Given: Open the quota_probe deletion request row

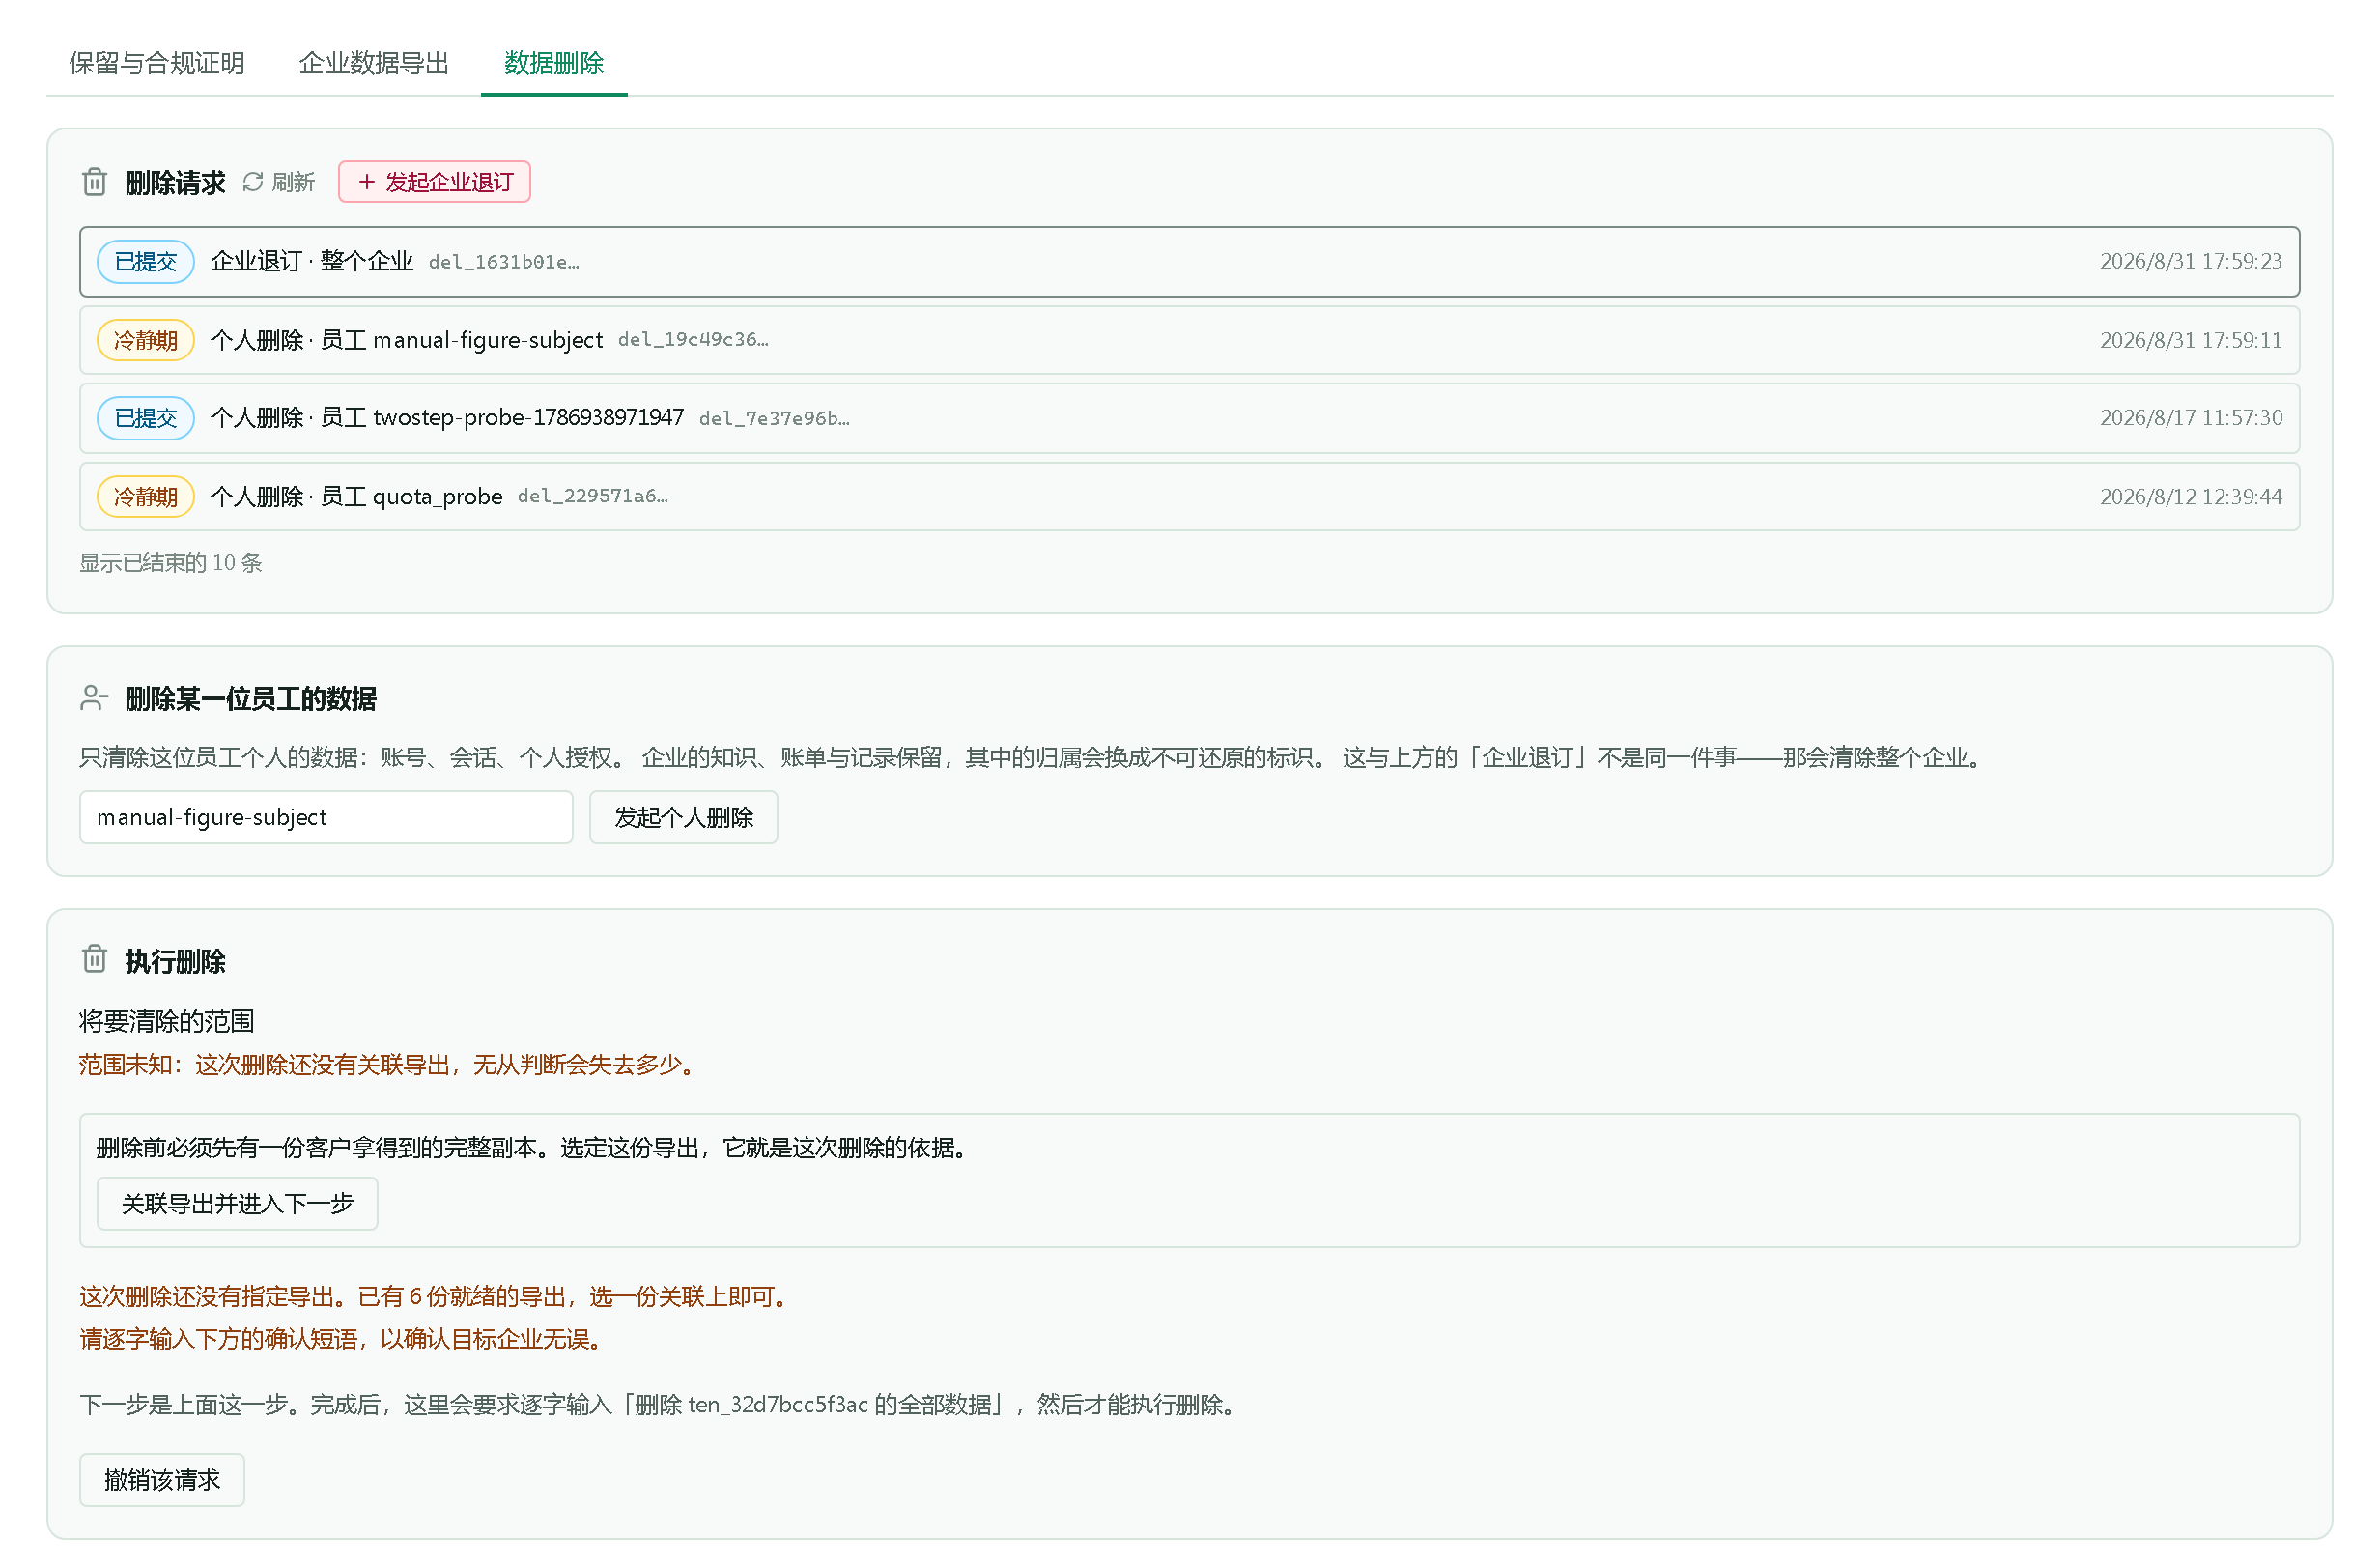Looking at the screenshot, I should point(1190,497).
